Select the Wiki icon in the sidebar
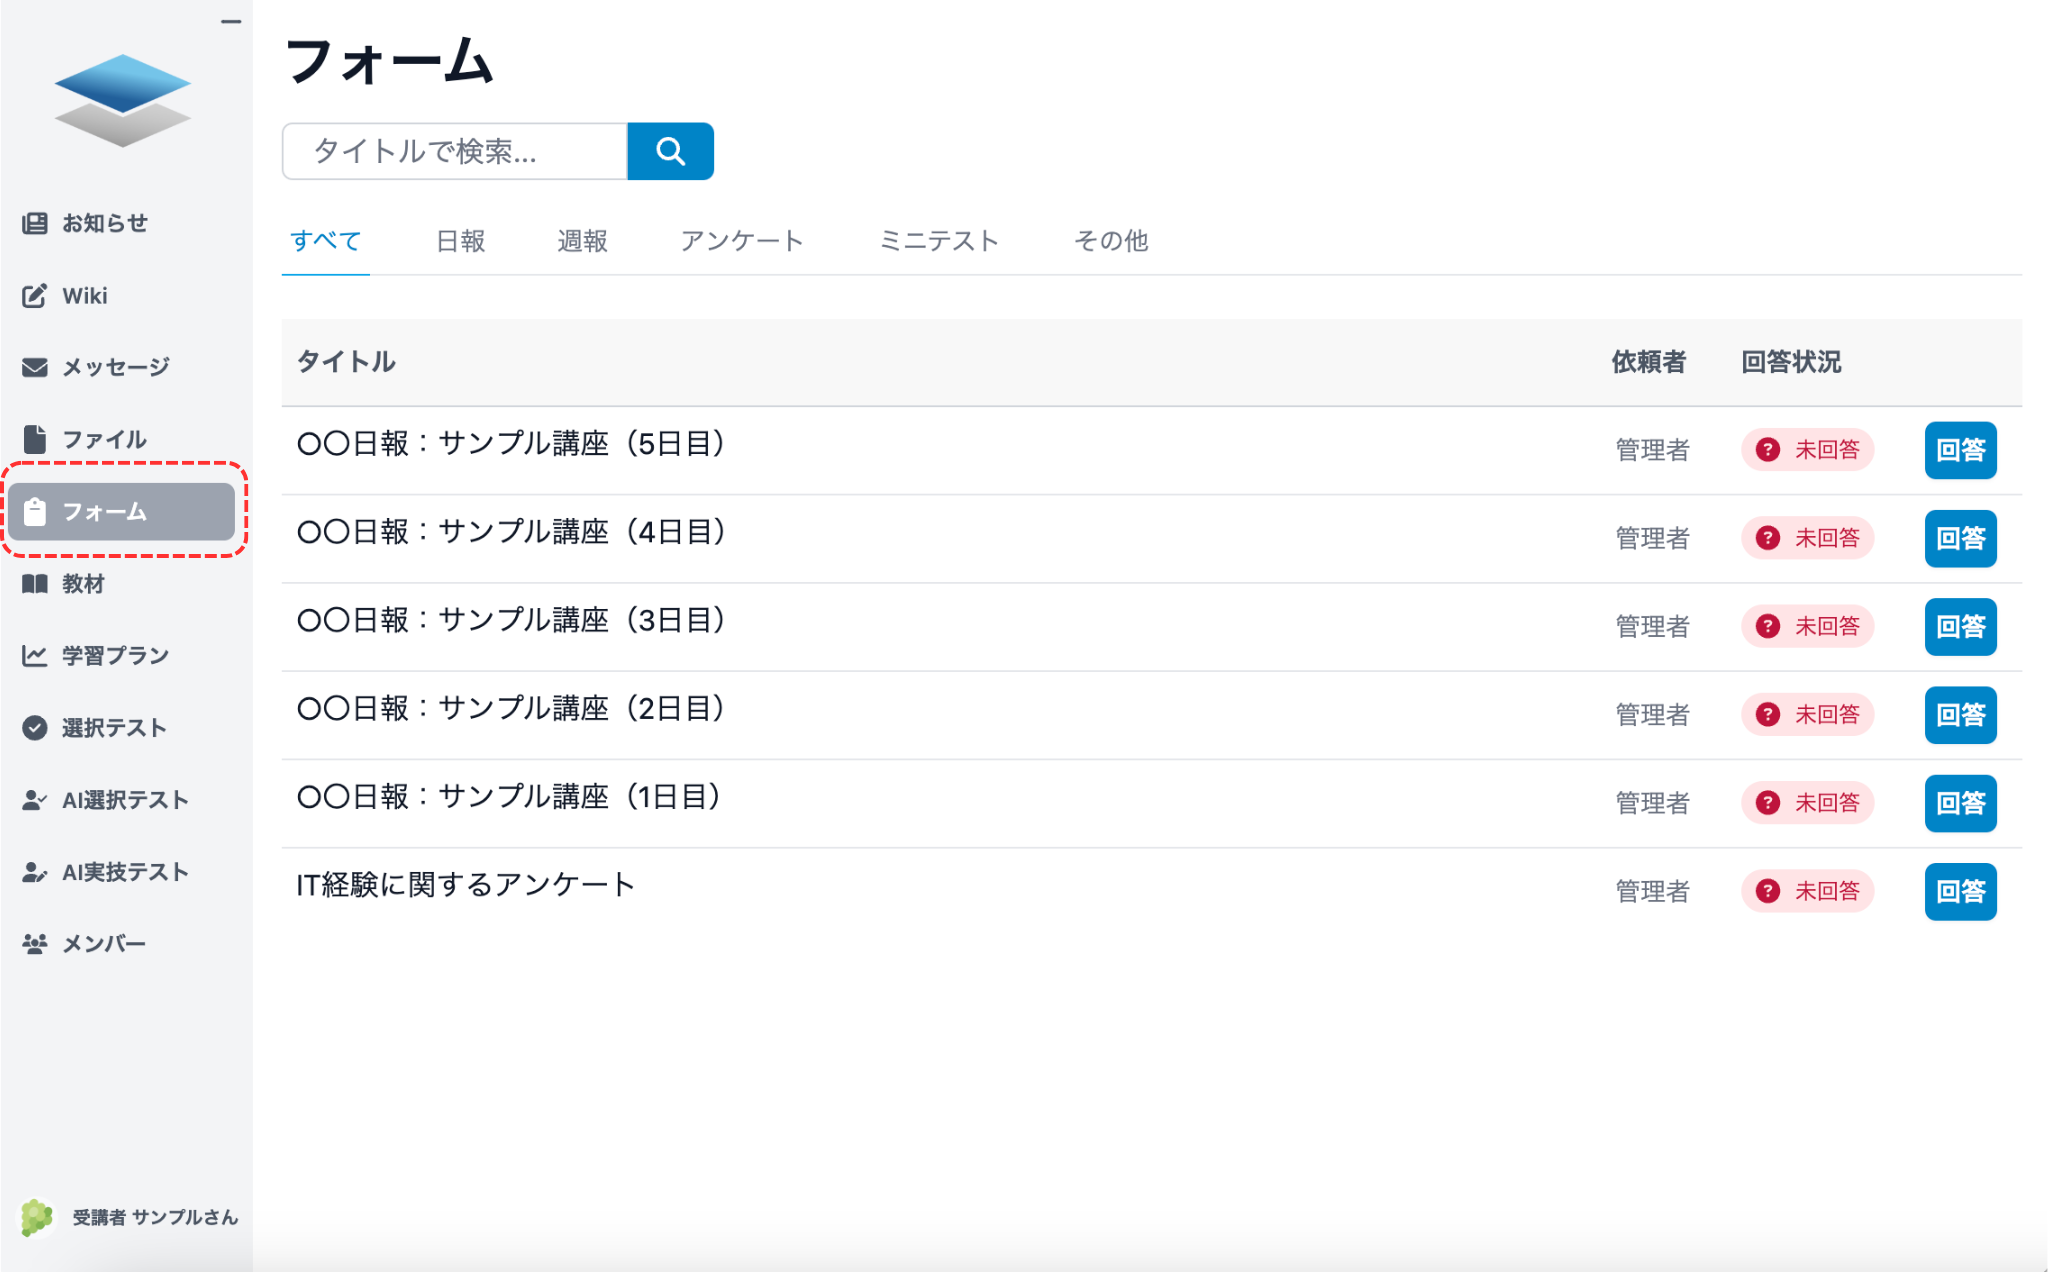 (x=35, y=295)
